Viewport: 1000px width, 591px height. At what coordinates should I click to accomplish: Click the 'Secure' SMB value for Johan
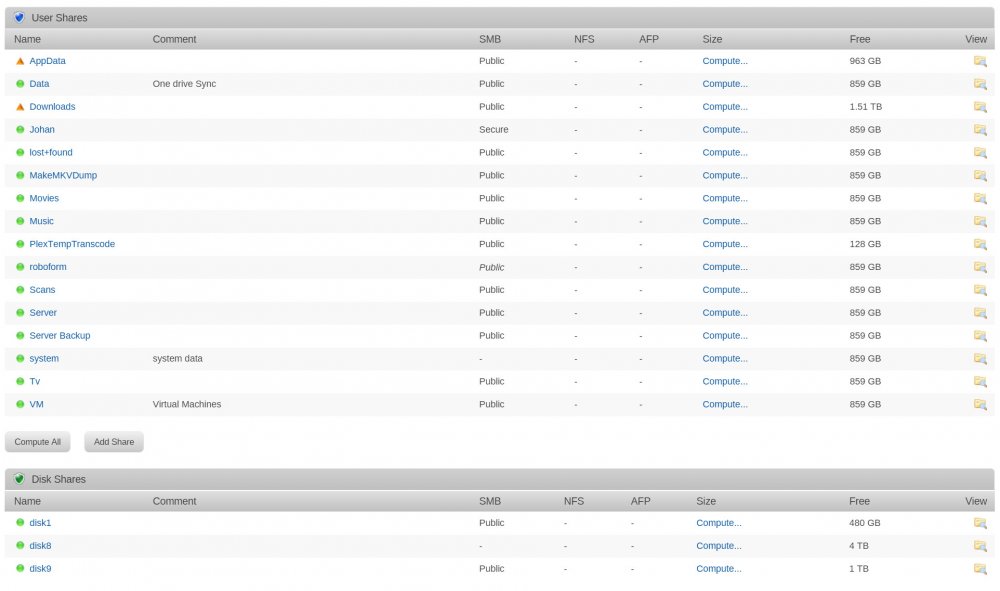494,129
